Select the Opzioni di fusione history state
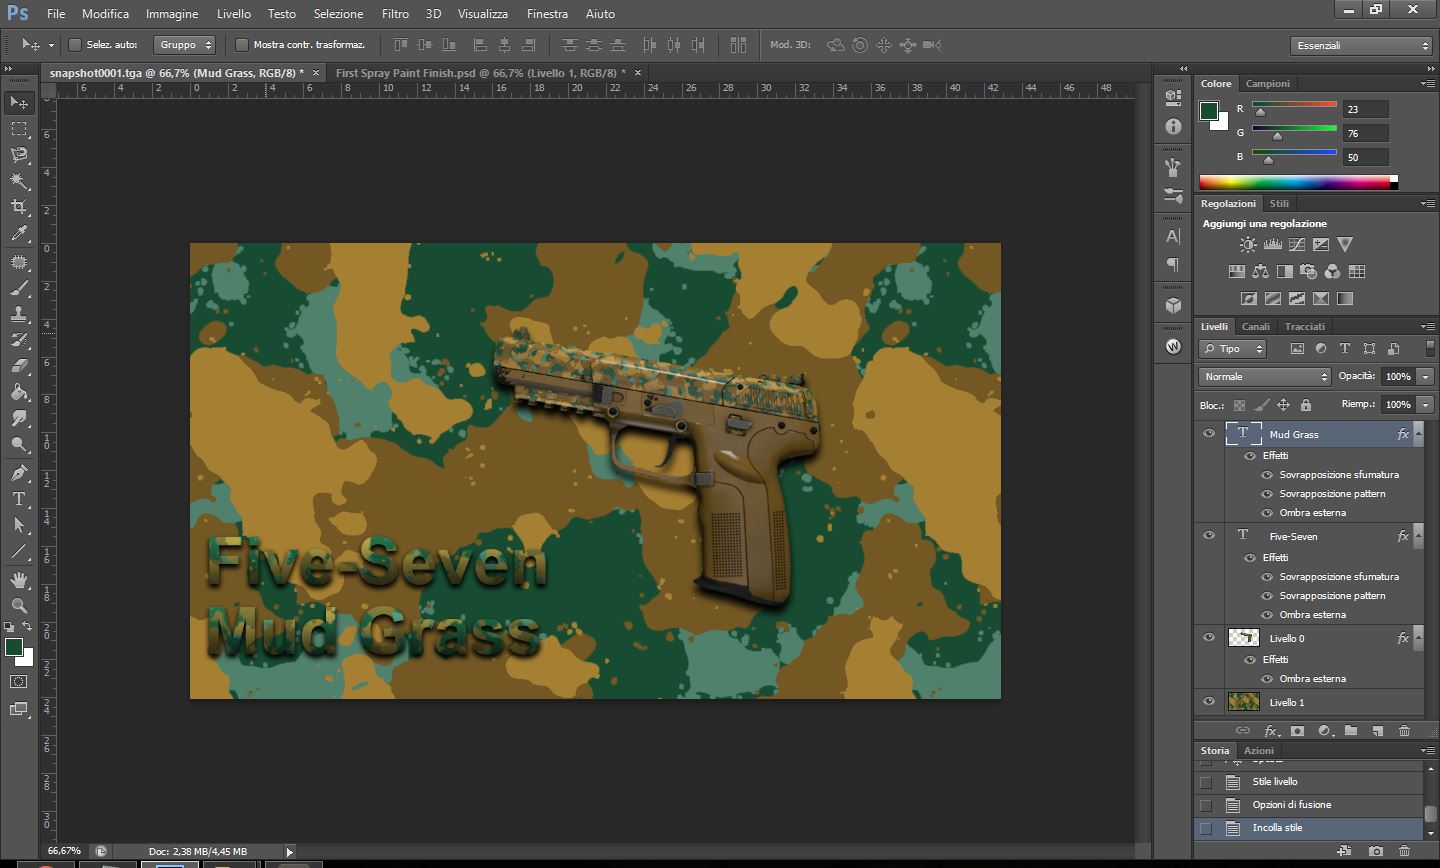 tap(1291, 805)
